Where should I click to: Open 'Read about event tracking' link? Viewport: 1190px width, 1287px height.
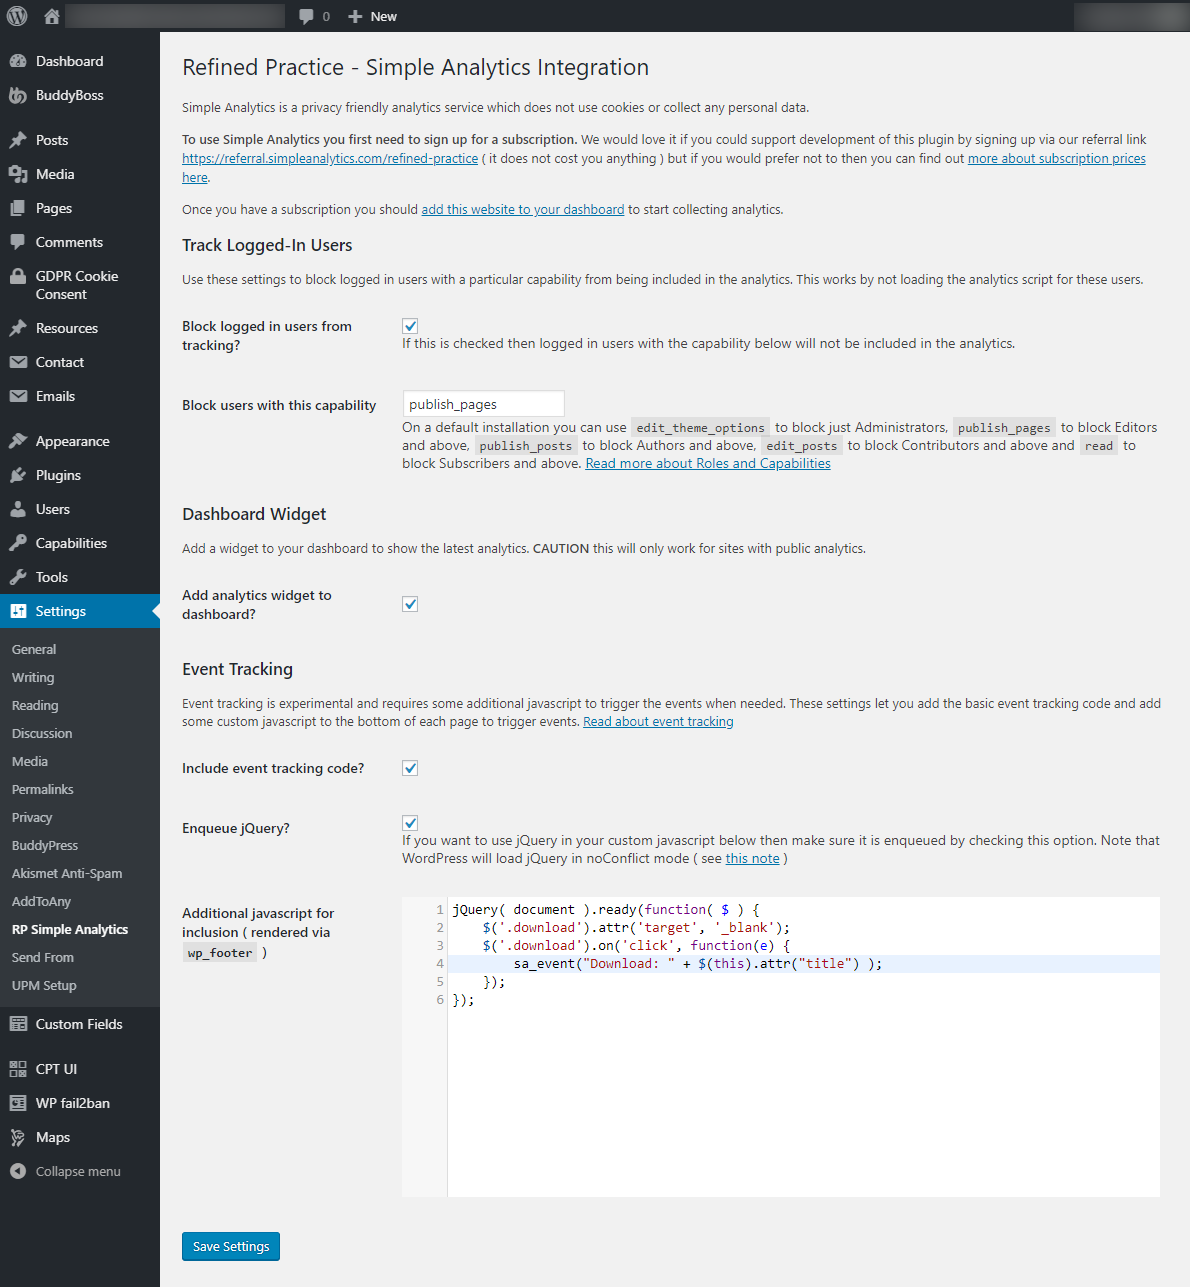pos(658,721)
